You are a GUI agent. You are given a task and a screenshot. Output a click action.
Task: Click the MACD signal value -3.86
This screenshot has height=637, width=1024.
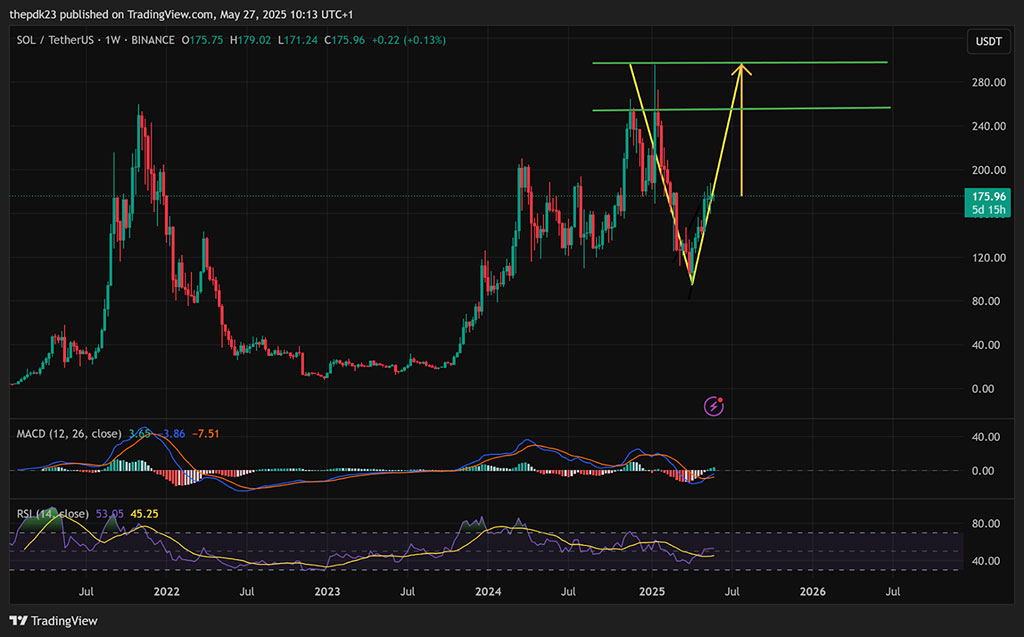pyautogui.click(x=171, y=434)
